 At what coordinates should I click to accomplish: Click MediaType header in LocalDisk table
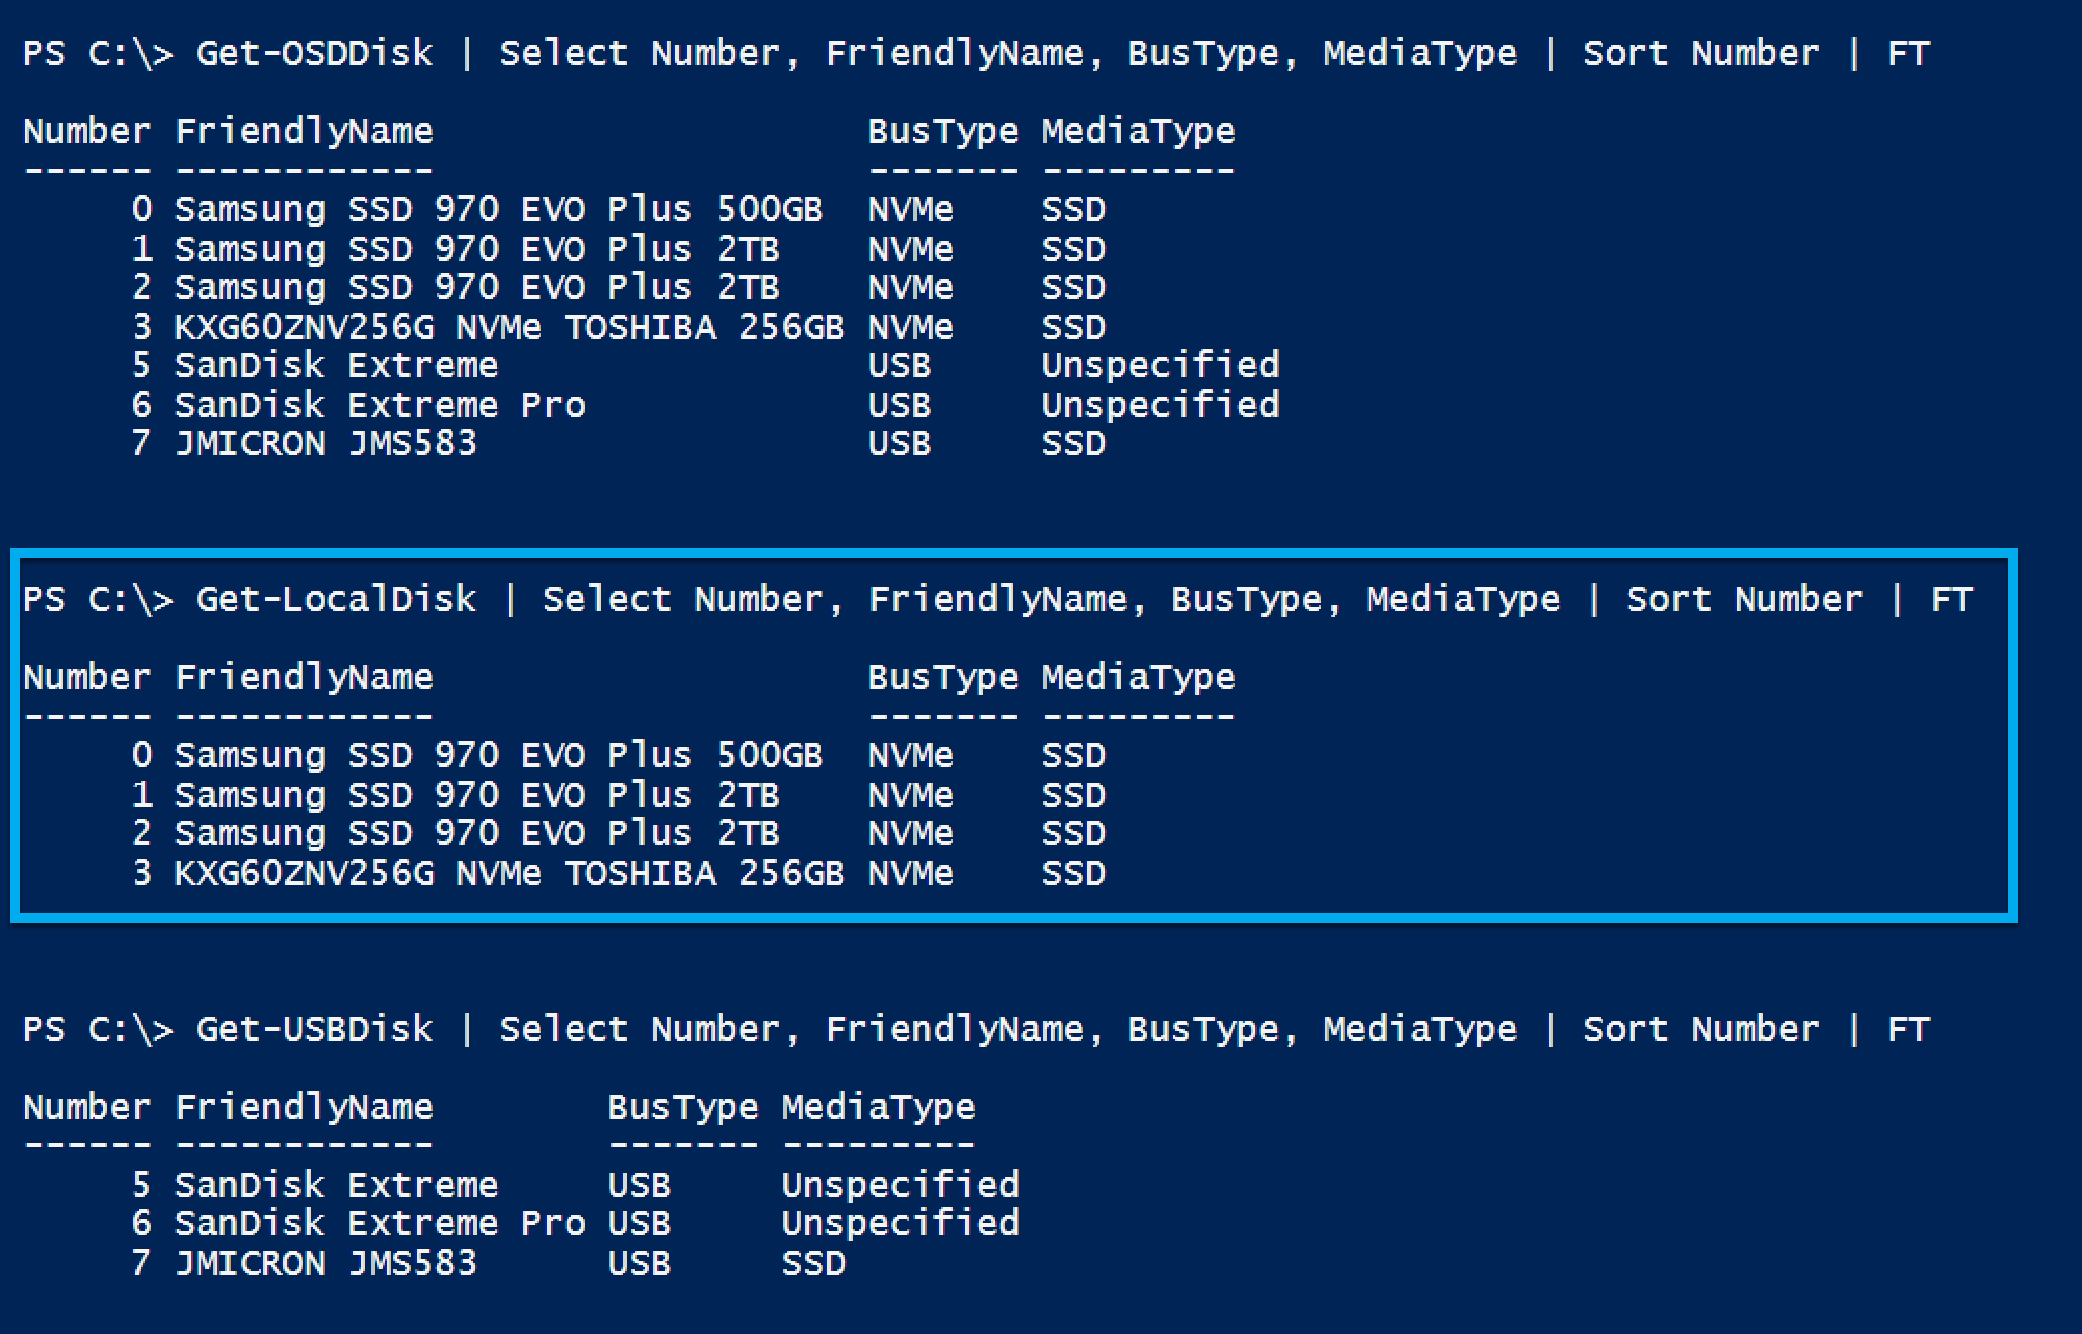pyautogui.click(x=1138, y=677)
